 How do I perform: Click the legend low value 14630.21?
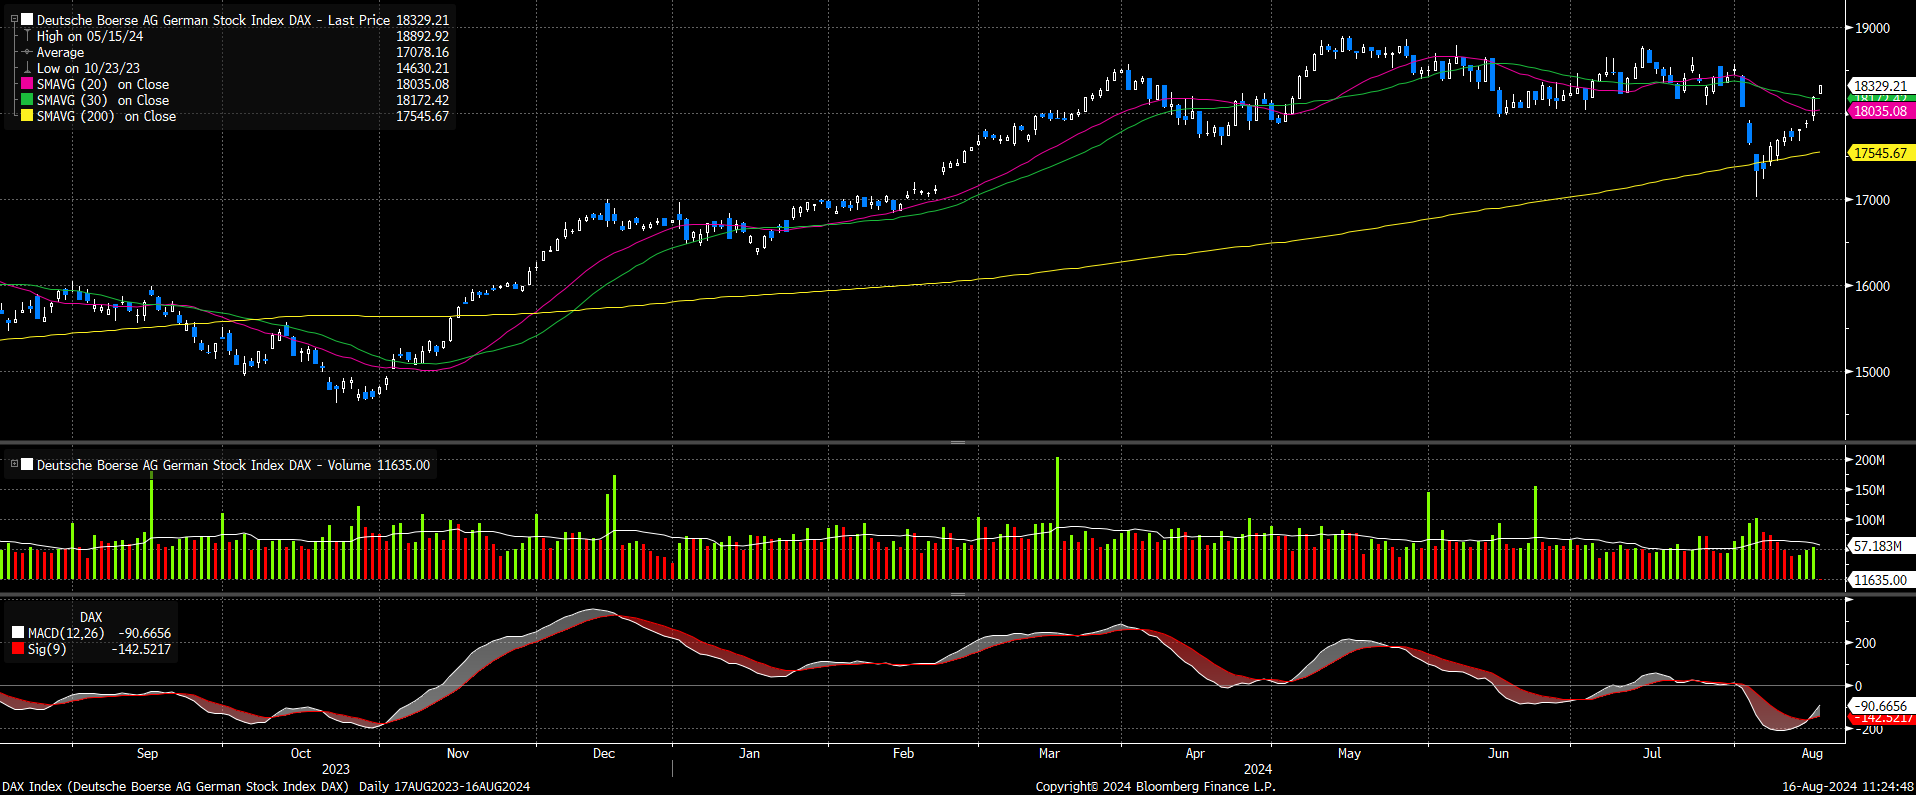(422, 68)
